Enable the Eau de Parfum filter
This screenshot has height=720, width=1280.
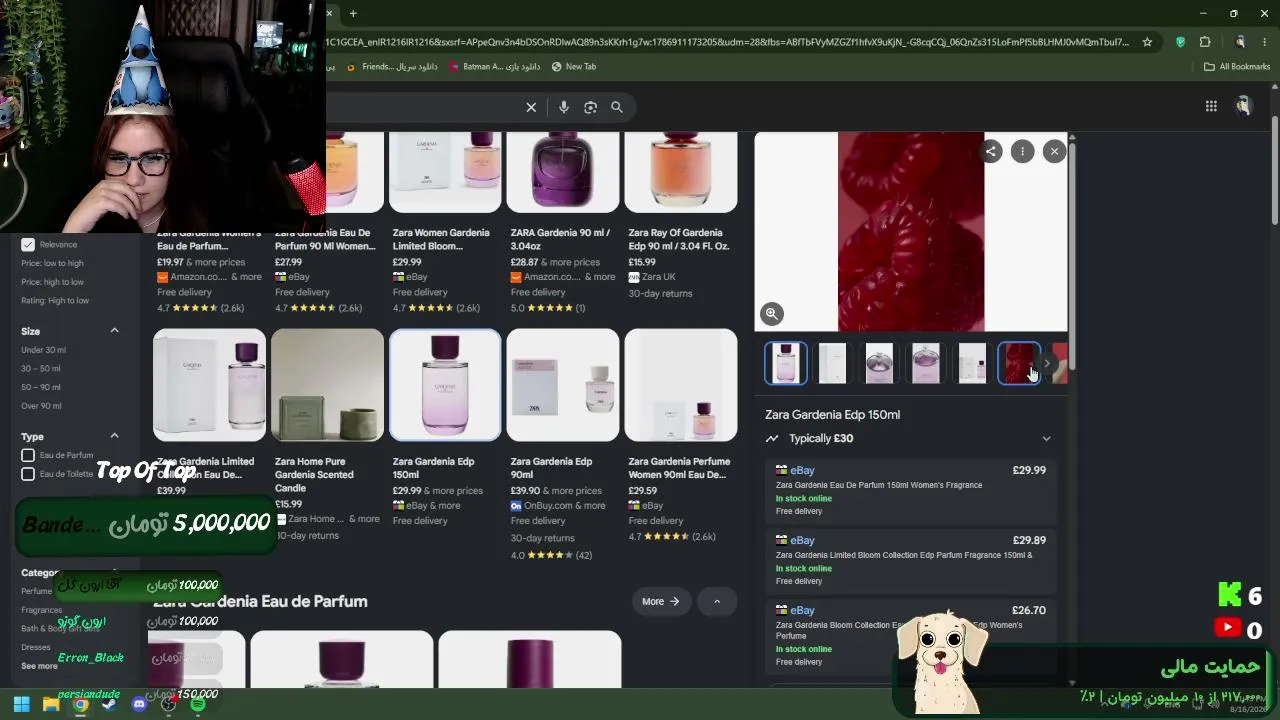pos(28,455)
